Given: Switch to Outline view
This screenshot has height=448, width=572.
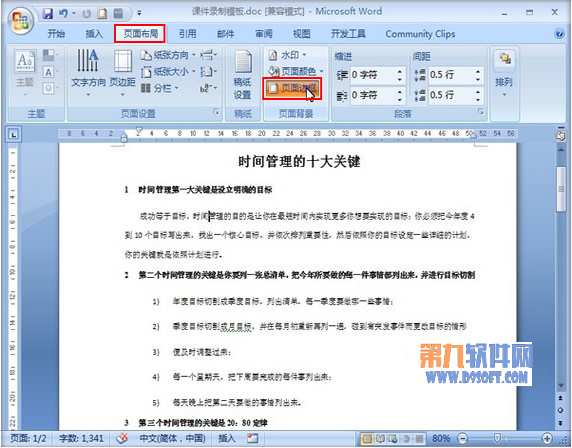Looking at the screenshot, I should pyautogui.click(x=406, y=438).
